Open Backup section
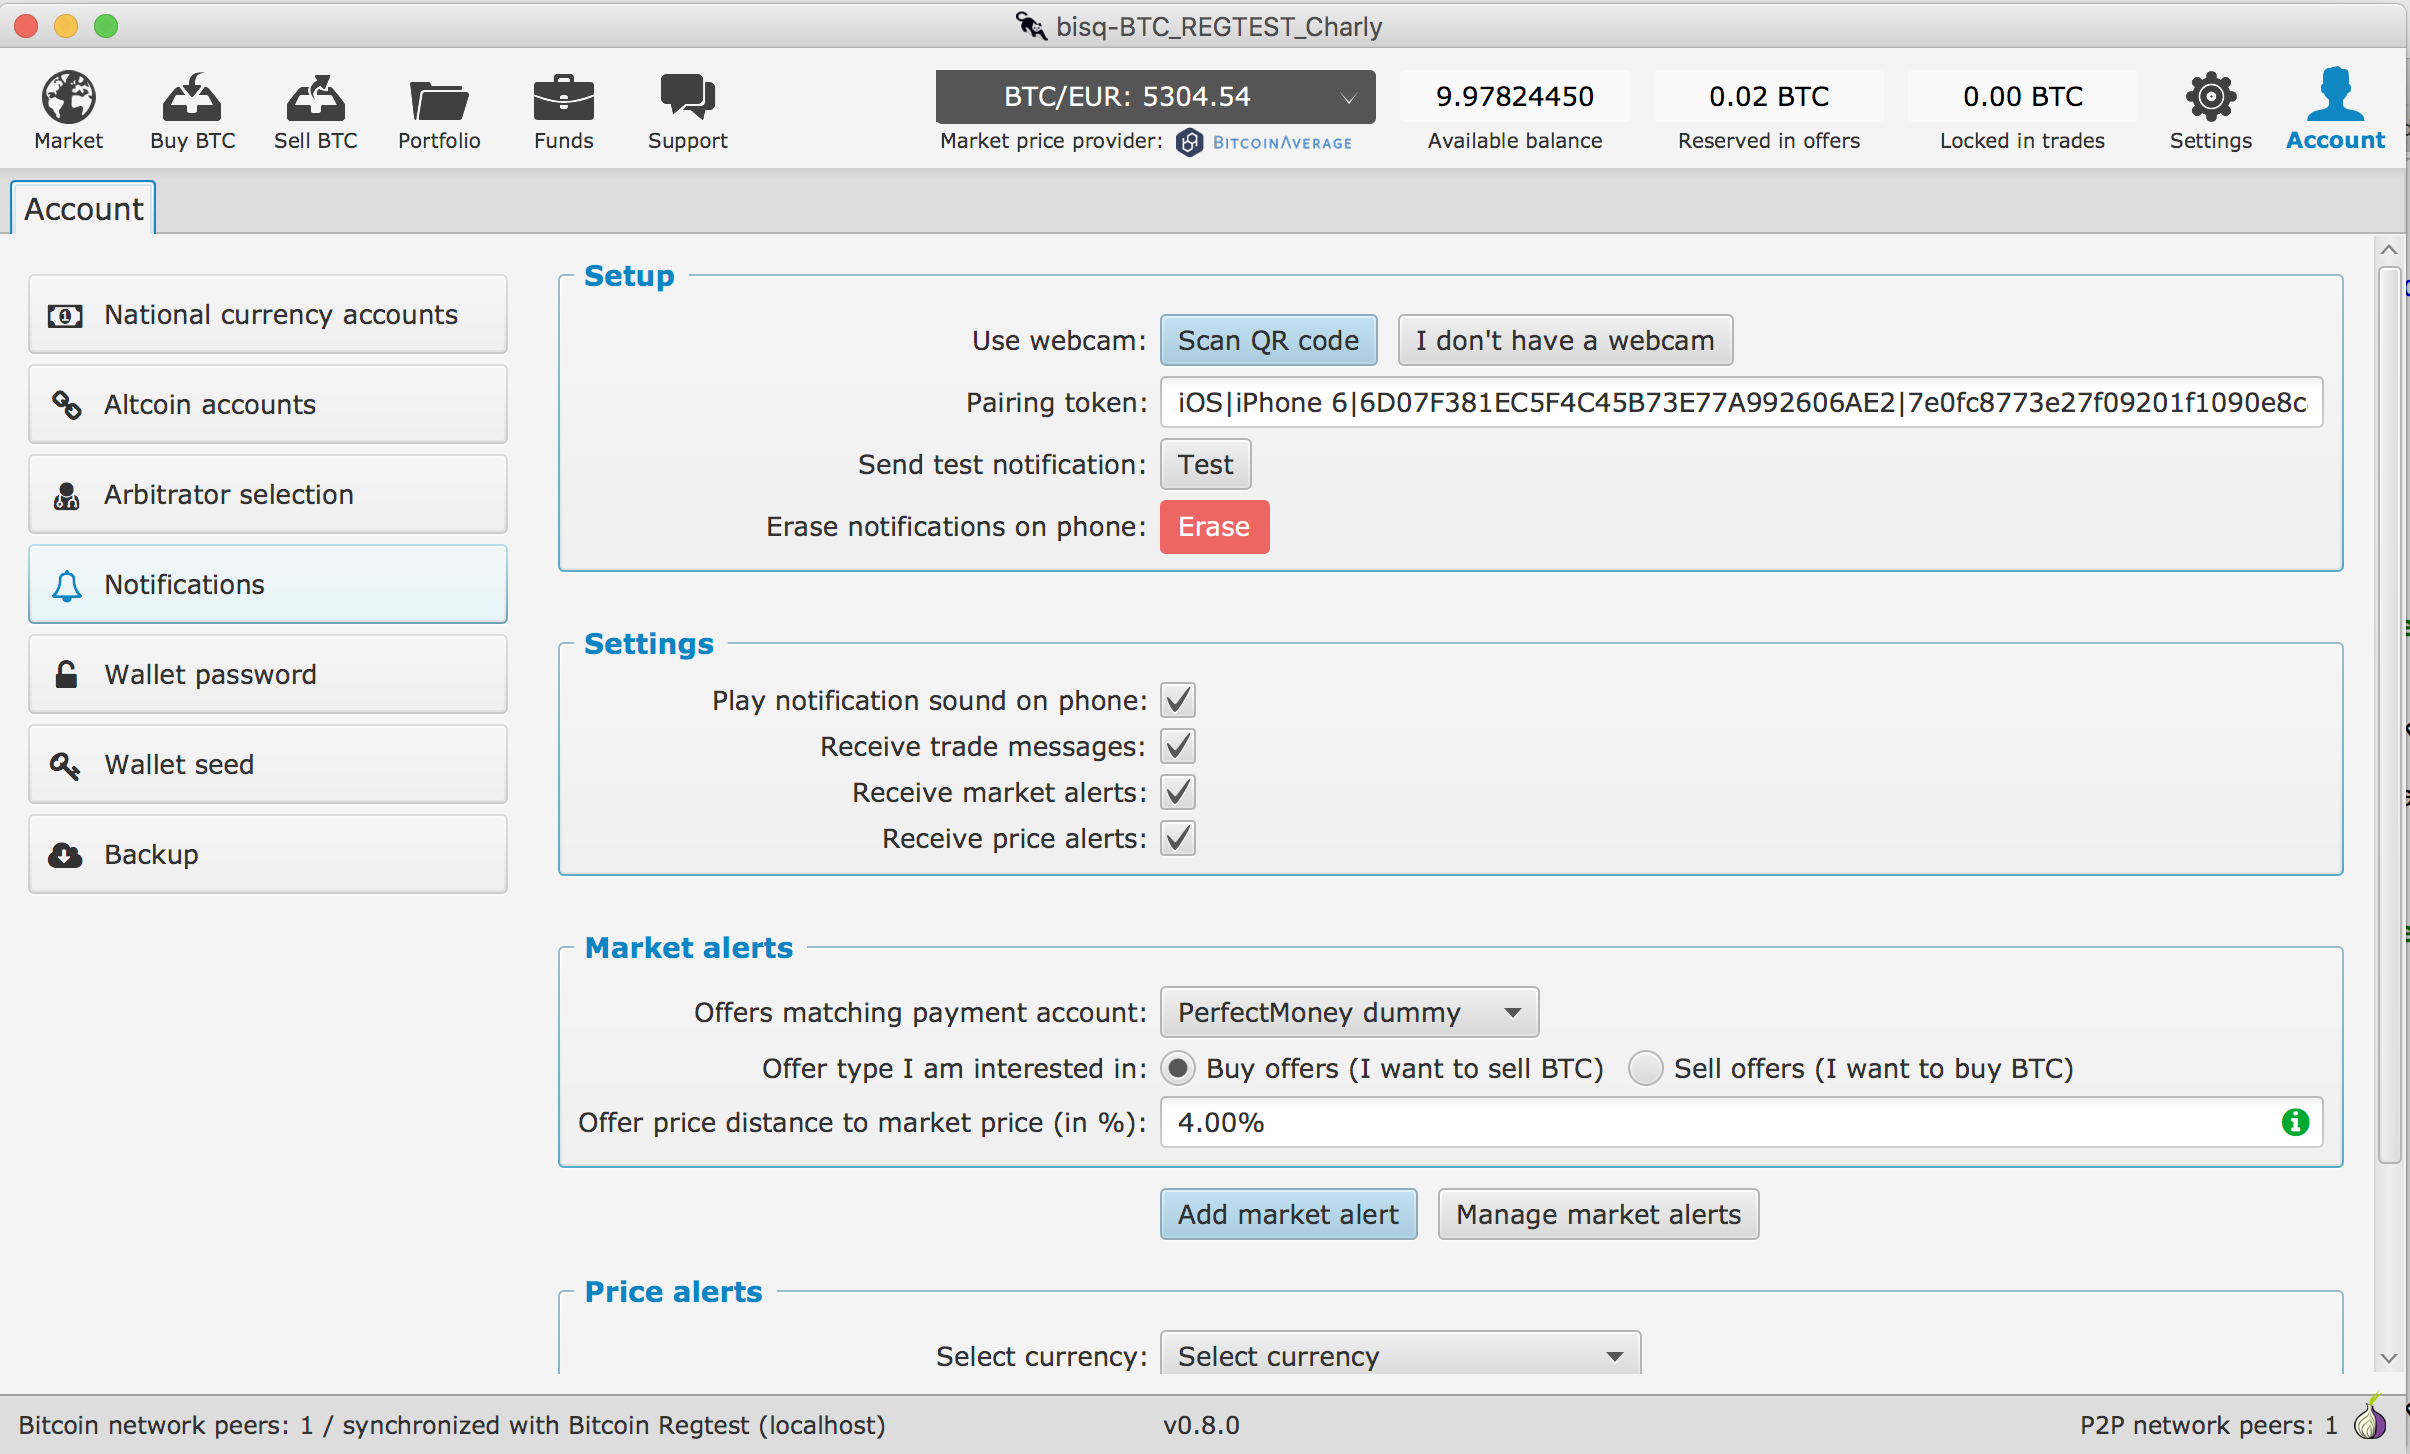Image resolution: width=2410 pixels, height=1454 pixels. click(x=268, y=854)
